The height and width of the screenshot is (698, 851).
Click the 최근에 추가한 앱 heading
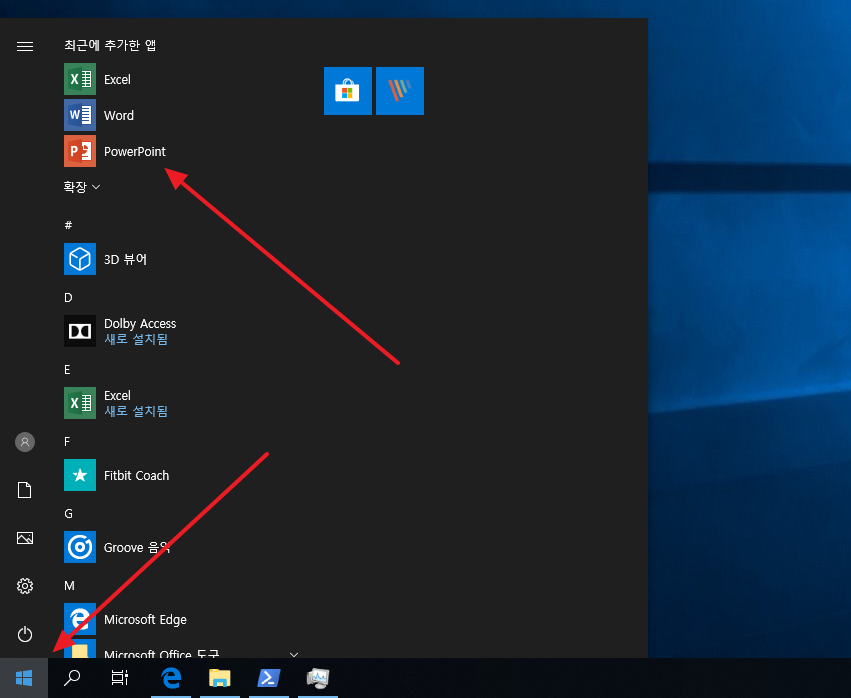pos(110,45)
